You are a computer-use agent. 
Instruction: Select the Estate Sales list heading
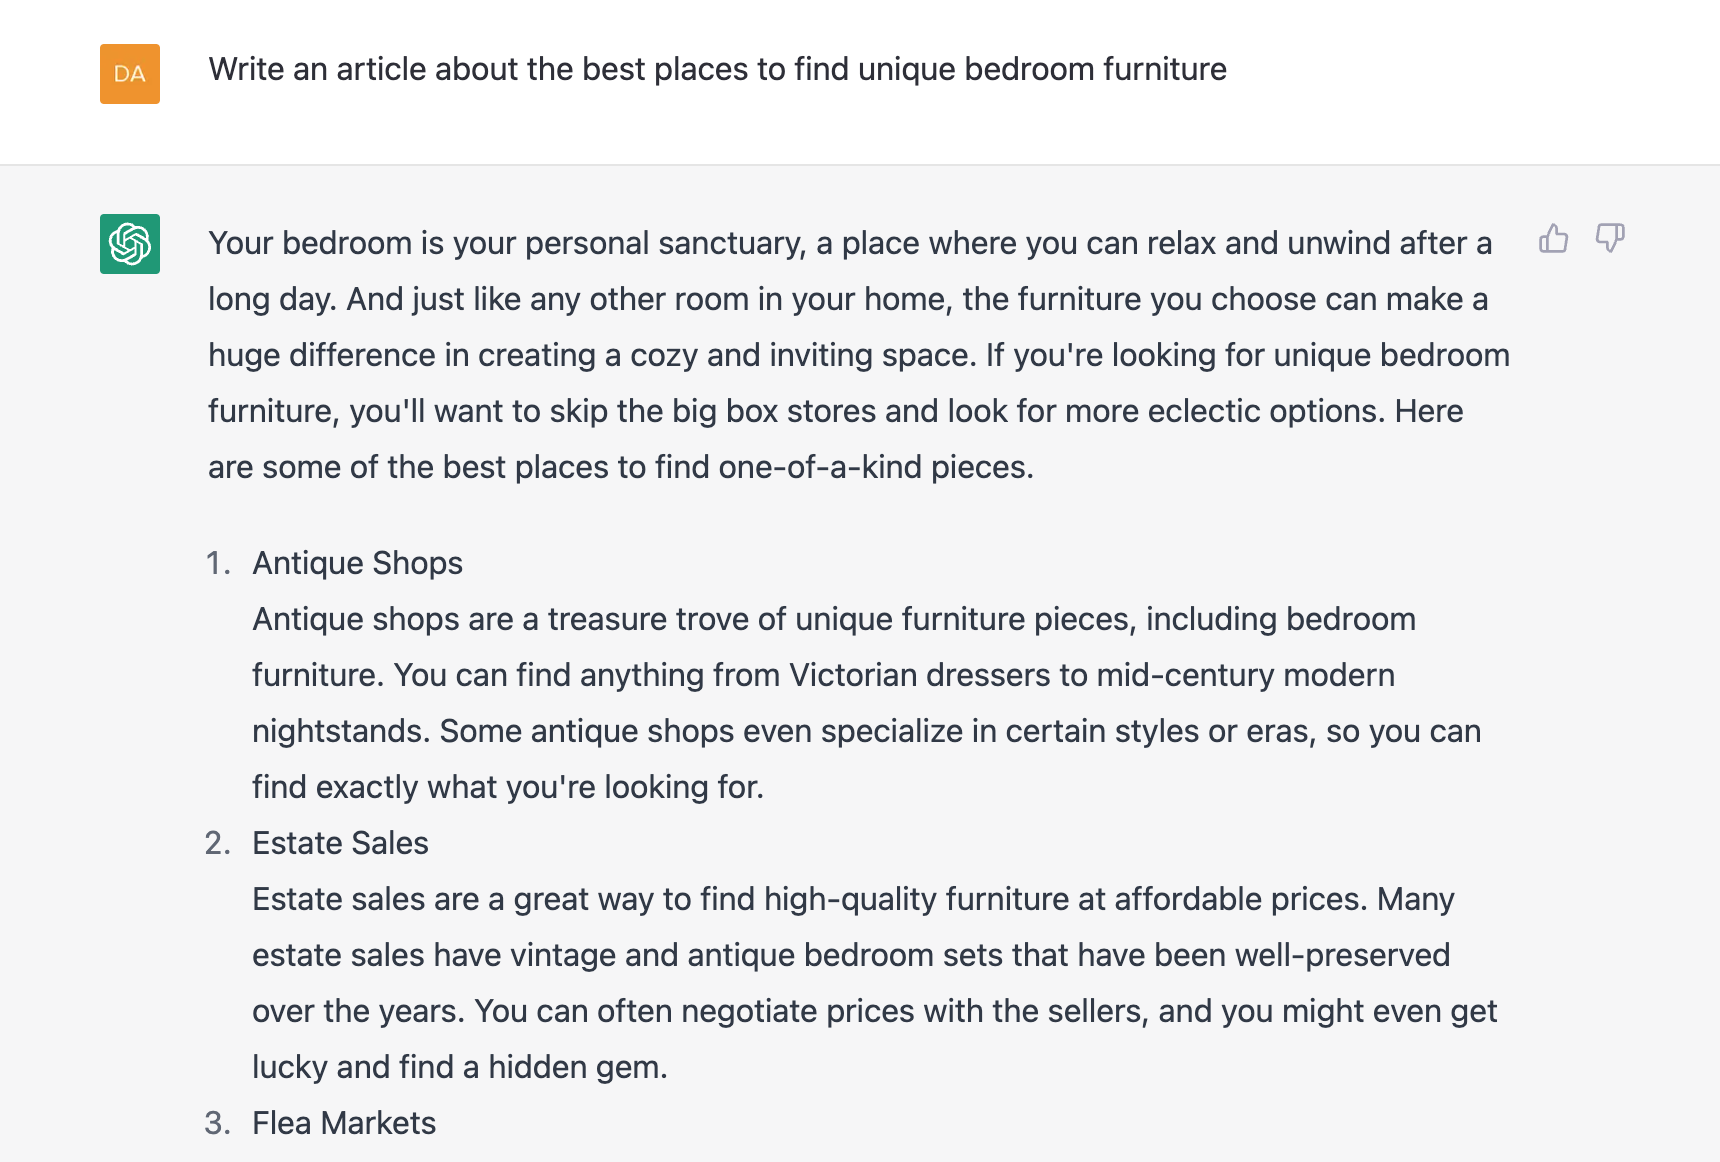click(x=340, y=843)
